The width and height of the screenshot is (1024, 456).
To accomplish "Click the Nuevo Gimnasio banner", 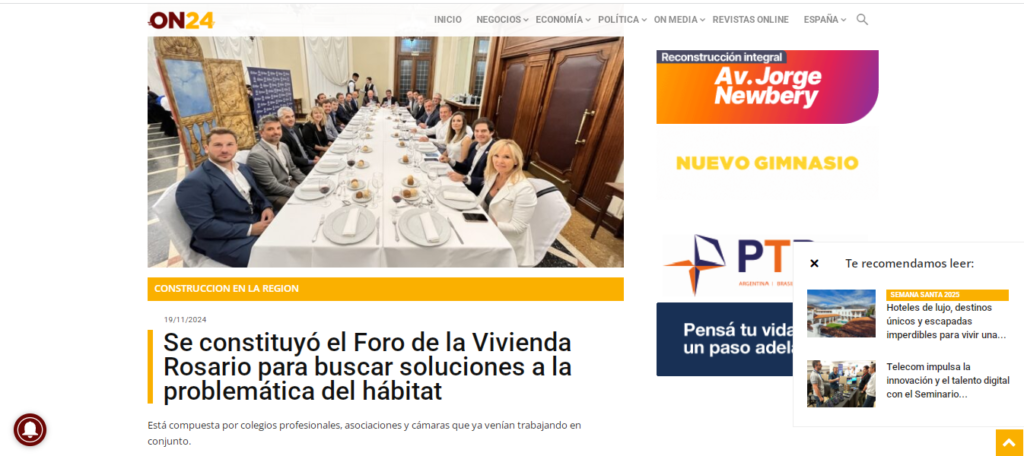I will [767, 163].
